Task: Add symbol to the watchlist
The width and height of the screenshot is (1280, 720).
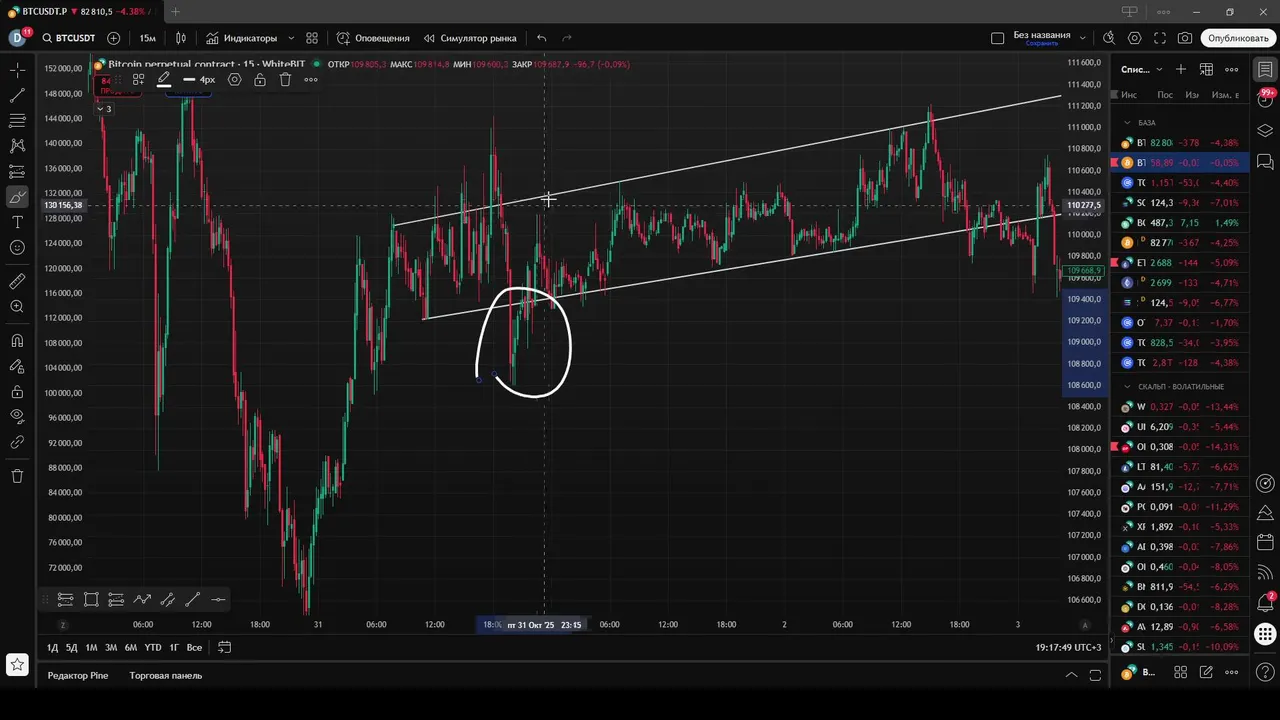Action: click(x=1181, y=69)
